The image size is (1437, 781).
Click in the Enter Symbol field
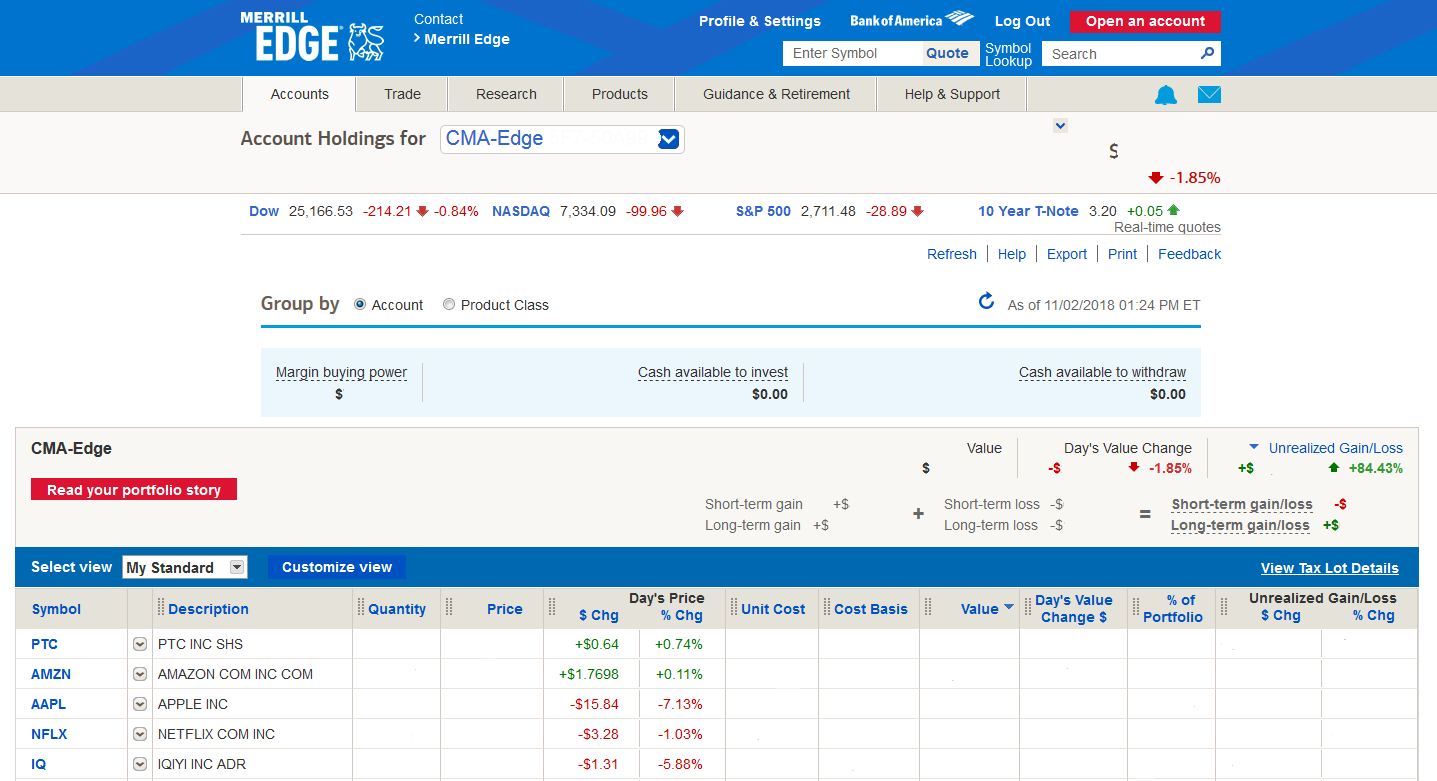pyautogui.click(x=852, y=53)
